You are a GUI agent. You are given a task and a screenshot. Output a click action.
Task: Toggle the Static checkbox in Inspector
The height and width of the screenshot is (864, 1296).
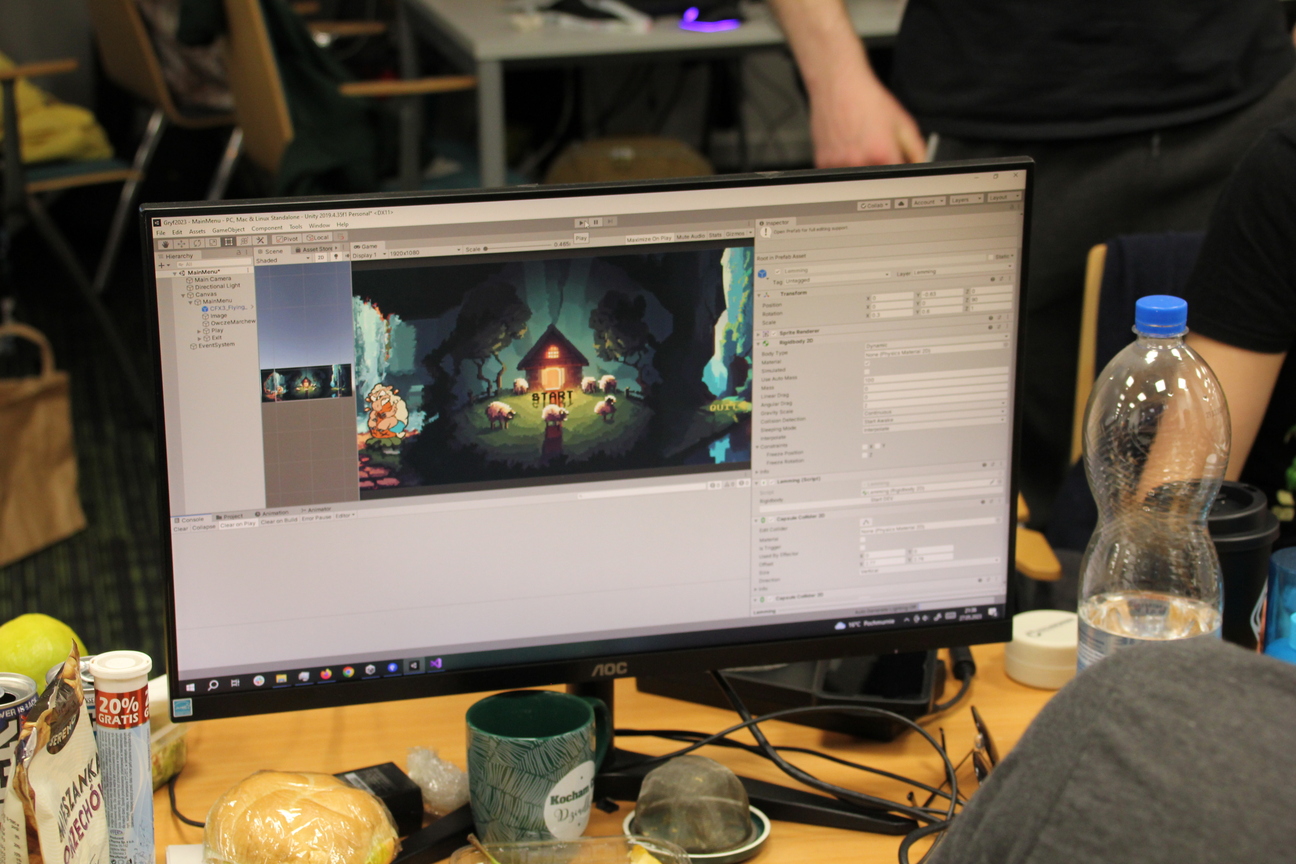pos(991,257)
